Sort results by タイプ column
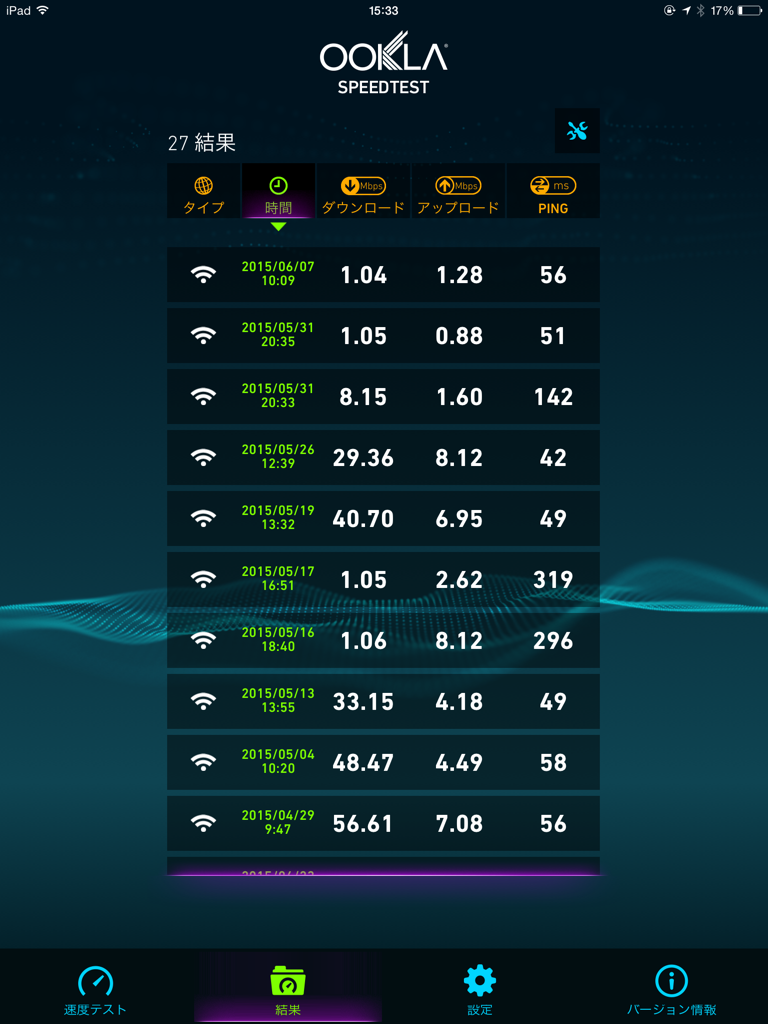 204,191
